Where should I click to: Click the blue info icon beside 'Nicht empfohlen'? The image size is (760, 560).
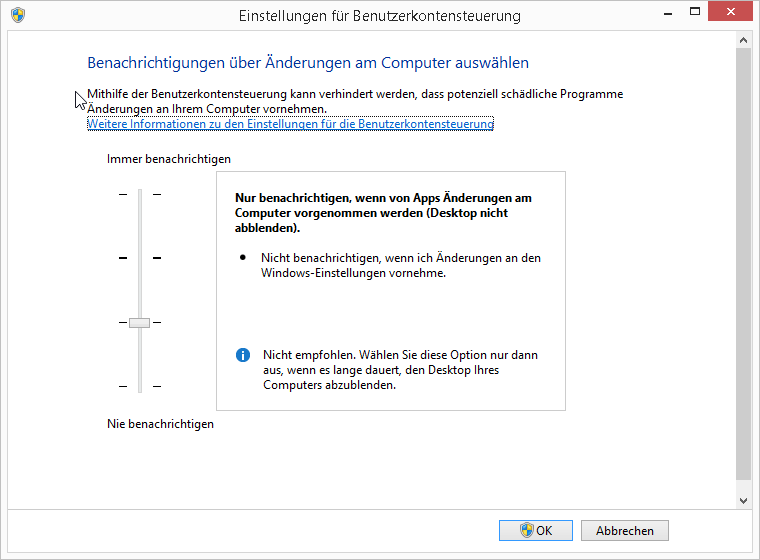[243, 355]
